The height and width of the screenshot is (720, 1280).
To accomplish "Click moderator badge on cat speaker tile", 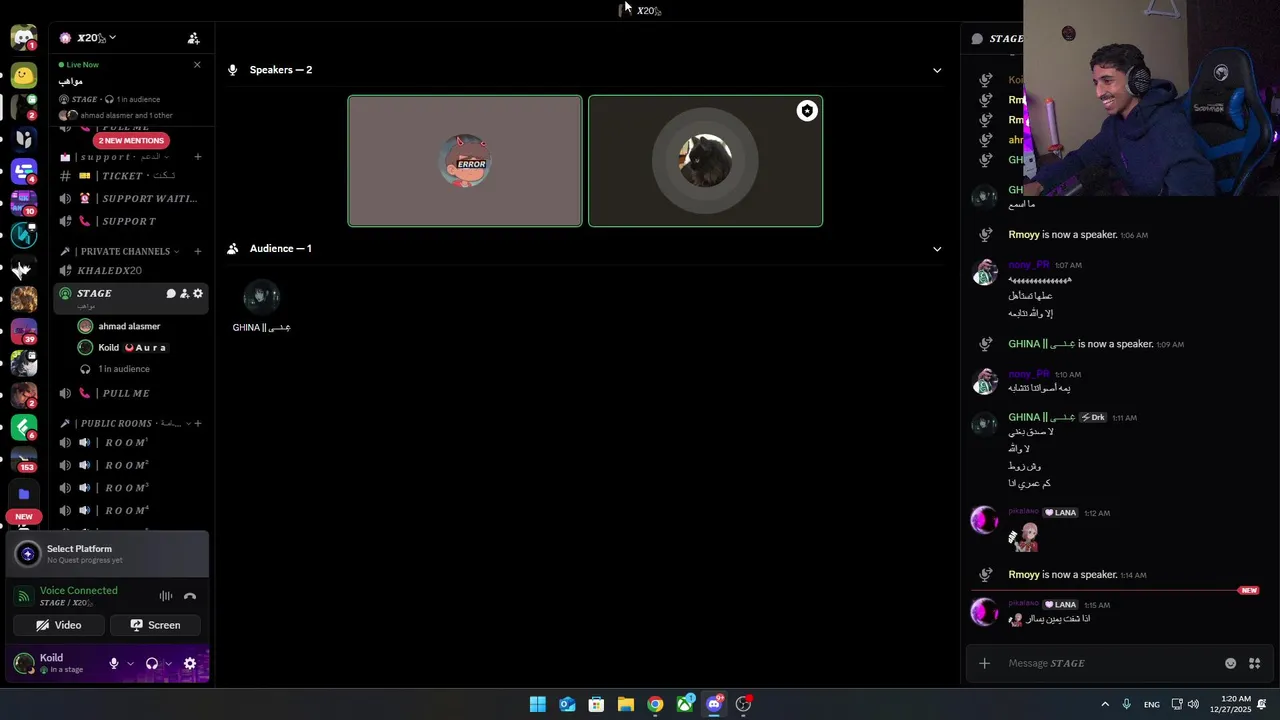I will point(807,111).
